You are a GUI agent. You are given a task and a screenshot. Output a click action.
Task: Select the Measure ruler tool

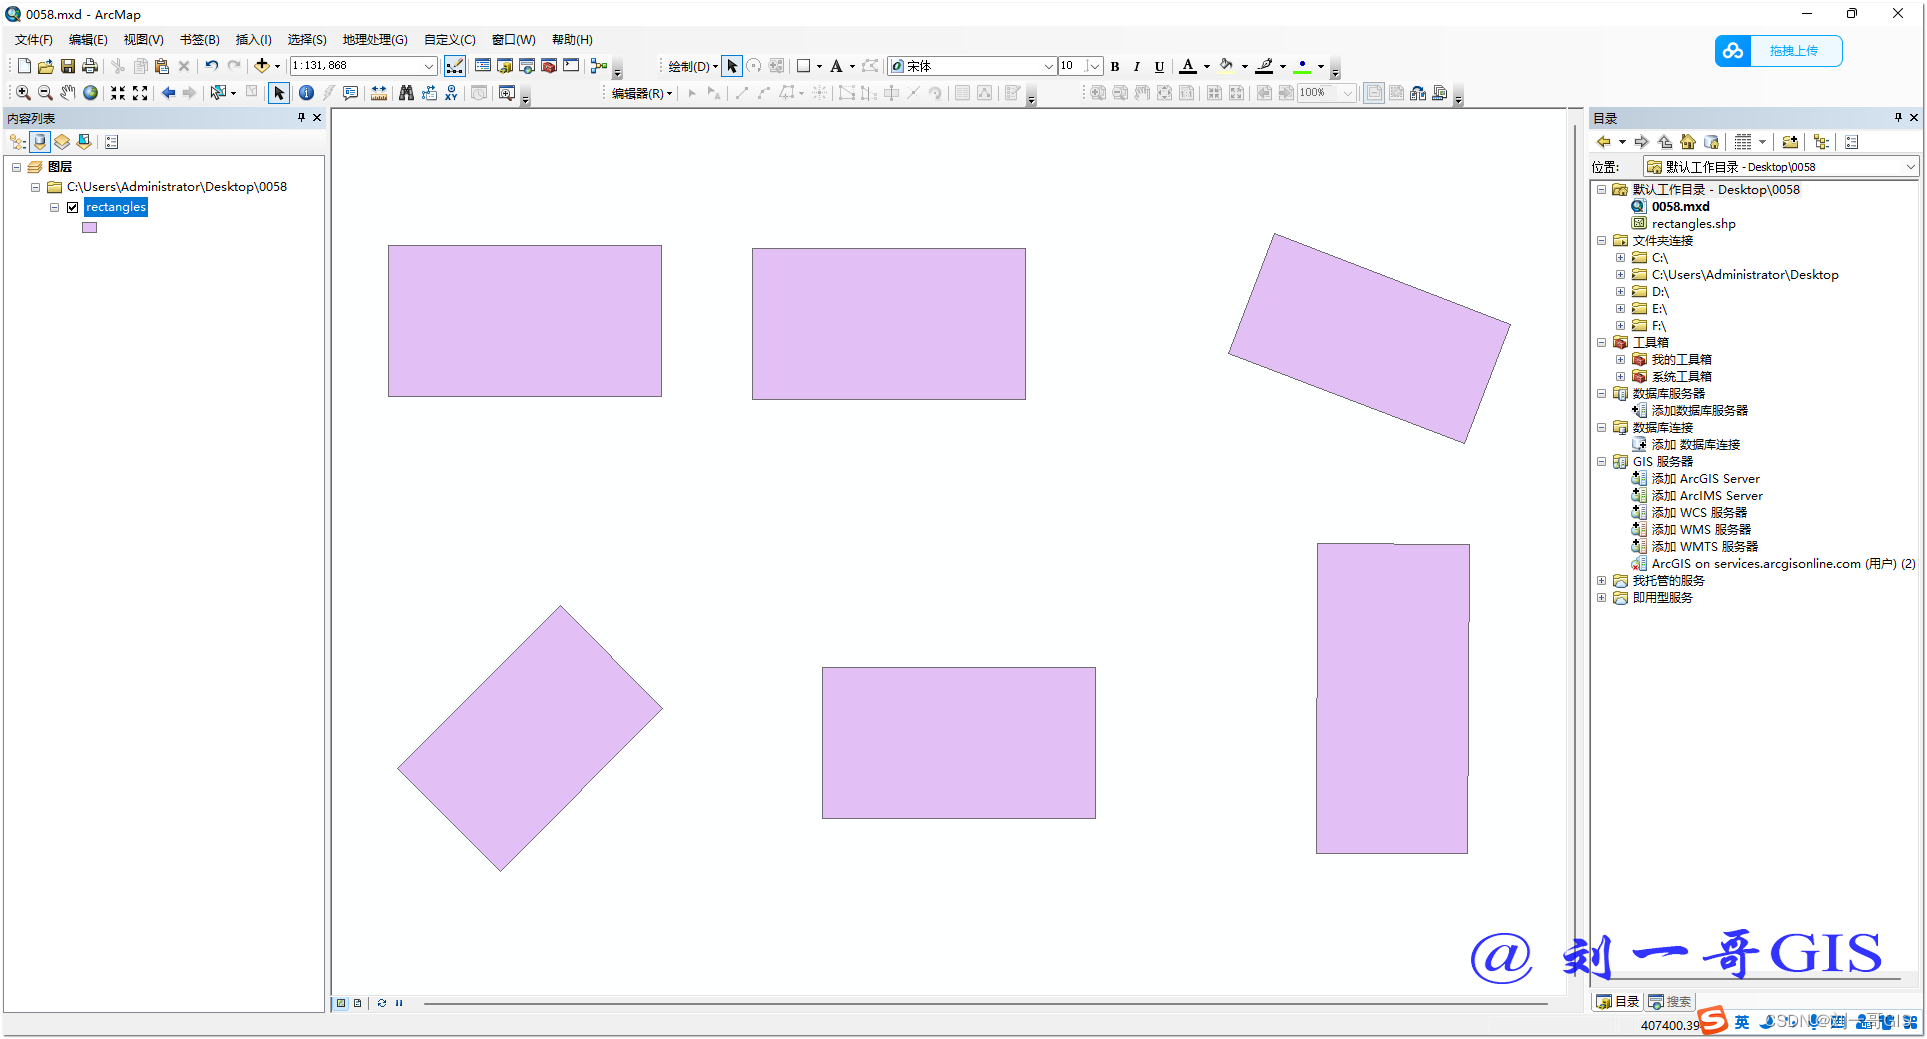[x=379, y=93]
